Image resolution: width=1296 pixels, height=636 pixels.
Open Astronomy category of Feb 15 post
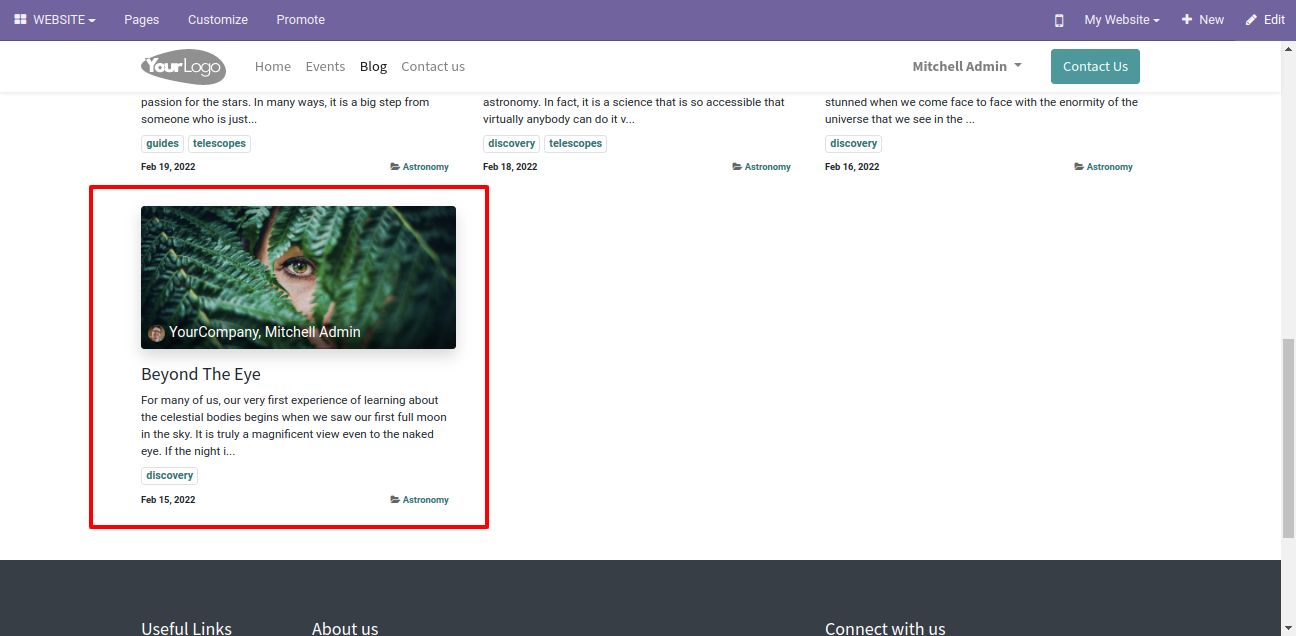(420, 500)
